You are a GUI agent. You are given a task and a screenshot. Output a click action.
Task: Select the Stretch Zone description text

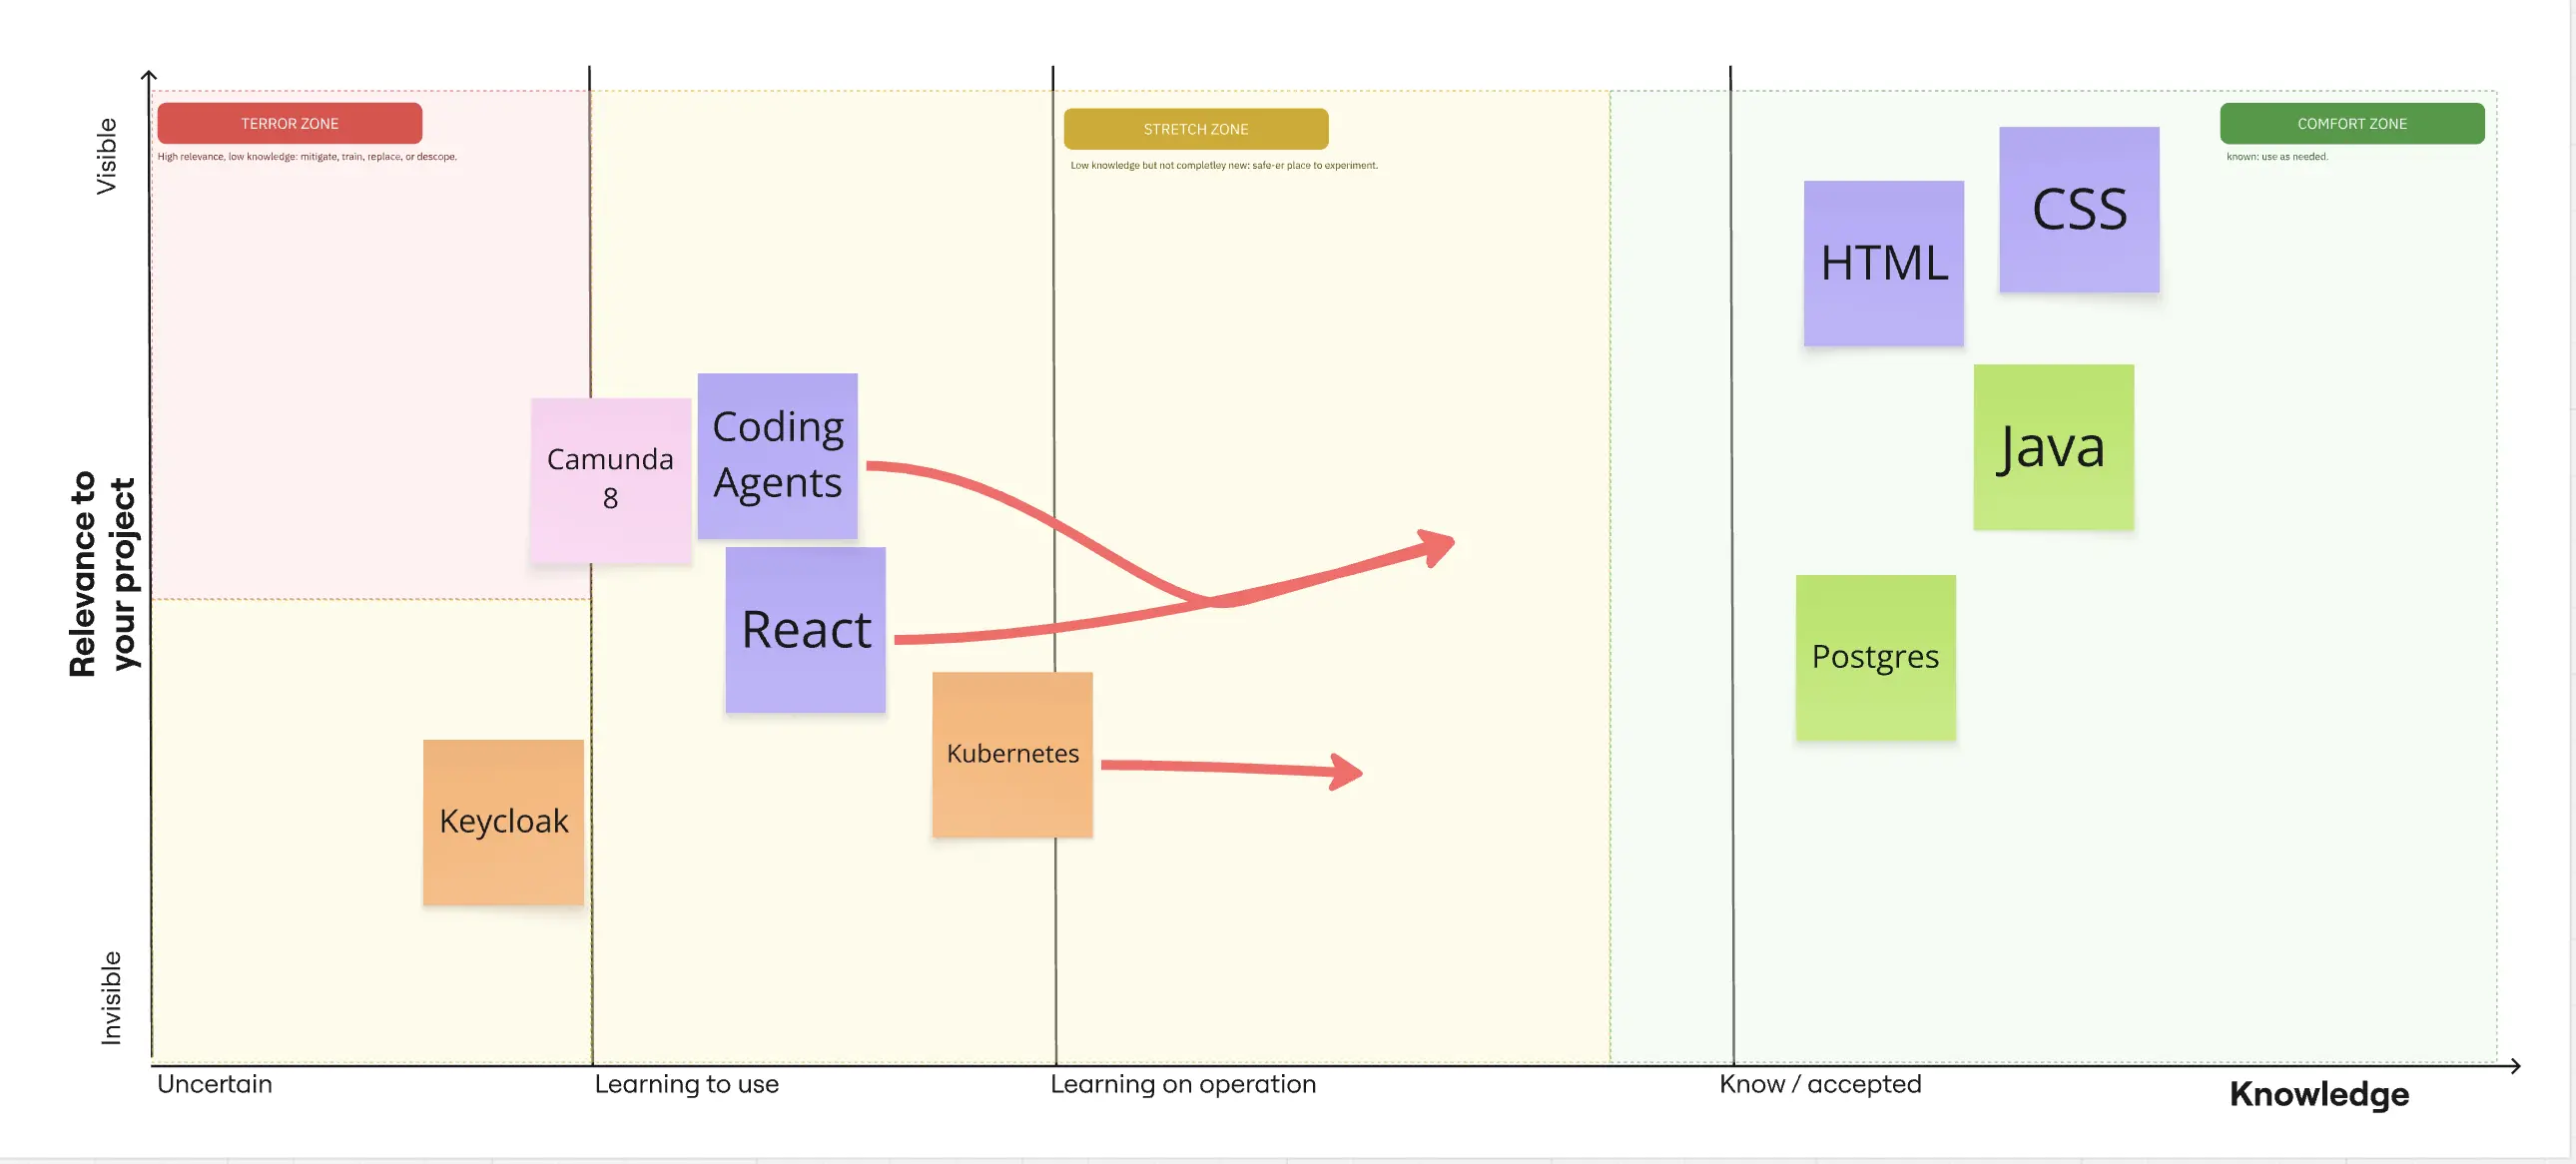pos(1224,166)
